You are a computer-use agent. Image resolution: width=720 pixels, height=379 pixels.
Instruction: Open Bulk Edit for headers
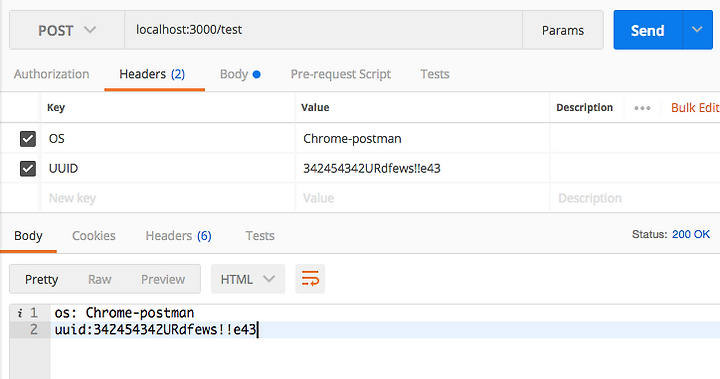tap(695, 107)
